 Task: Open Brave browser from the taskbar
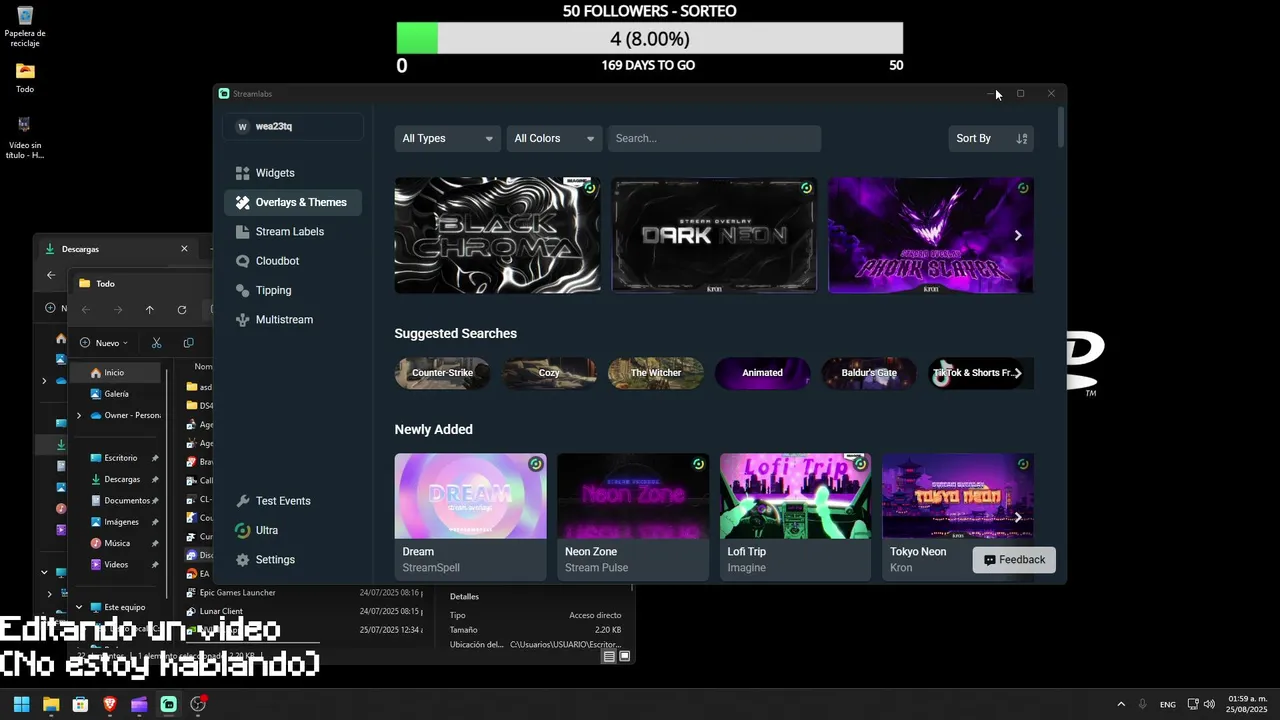coord(110,704)
